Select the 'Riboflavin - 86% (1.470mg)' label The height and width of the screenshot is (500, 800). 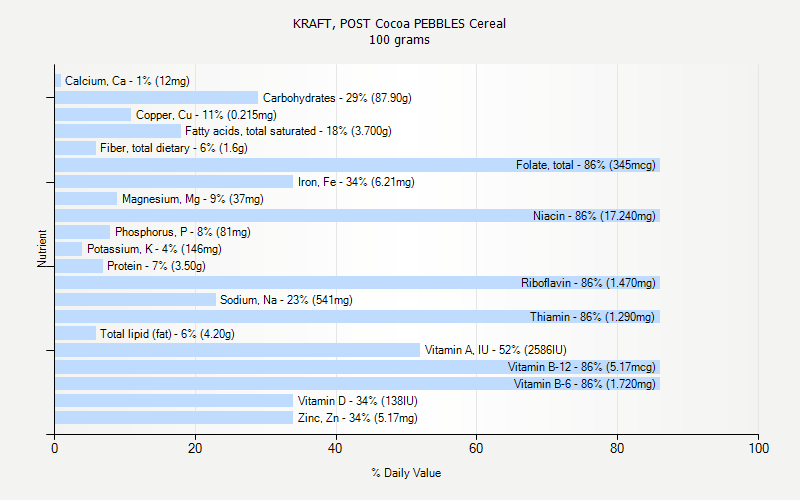coord(588,283)
